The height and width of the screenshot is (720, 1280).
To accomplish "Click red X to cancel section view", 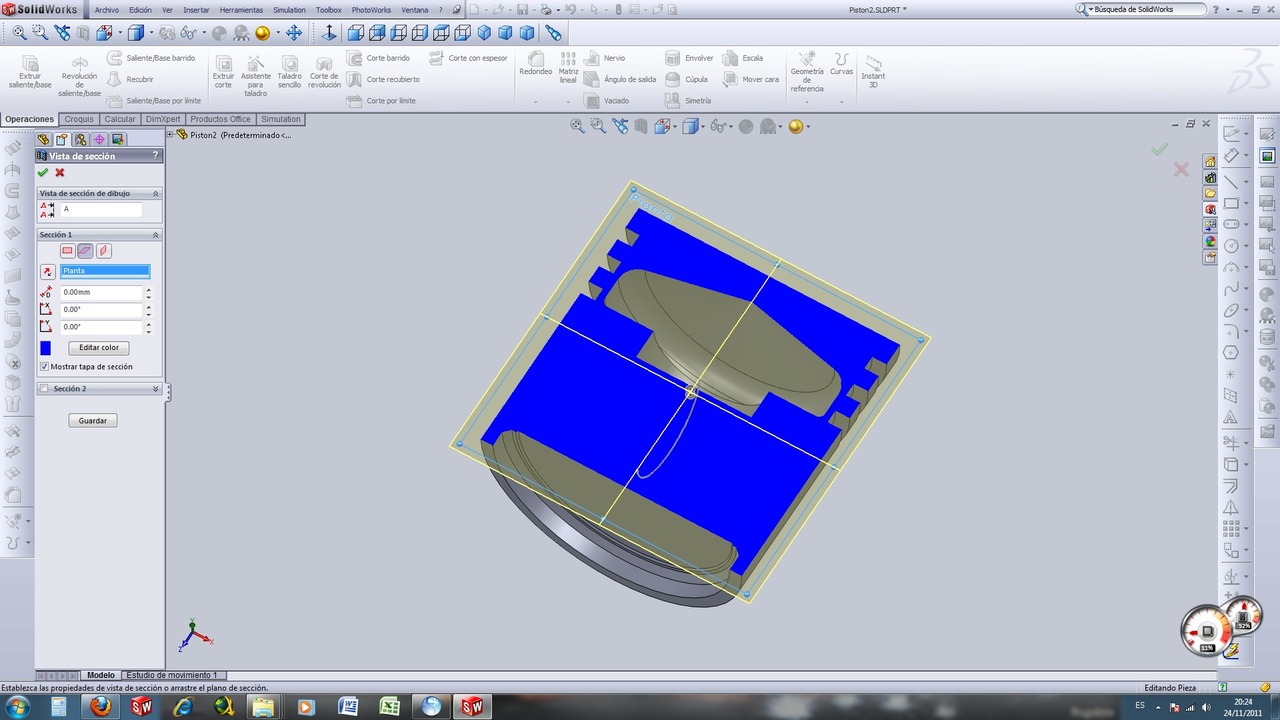I will pyautogui.click(x=60, y=173).
